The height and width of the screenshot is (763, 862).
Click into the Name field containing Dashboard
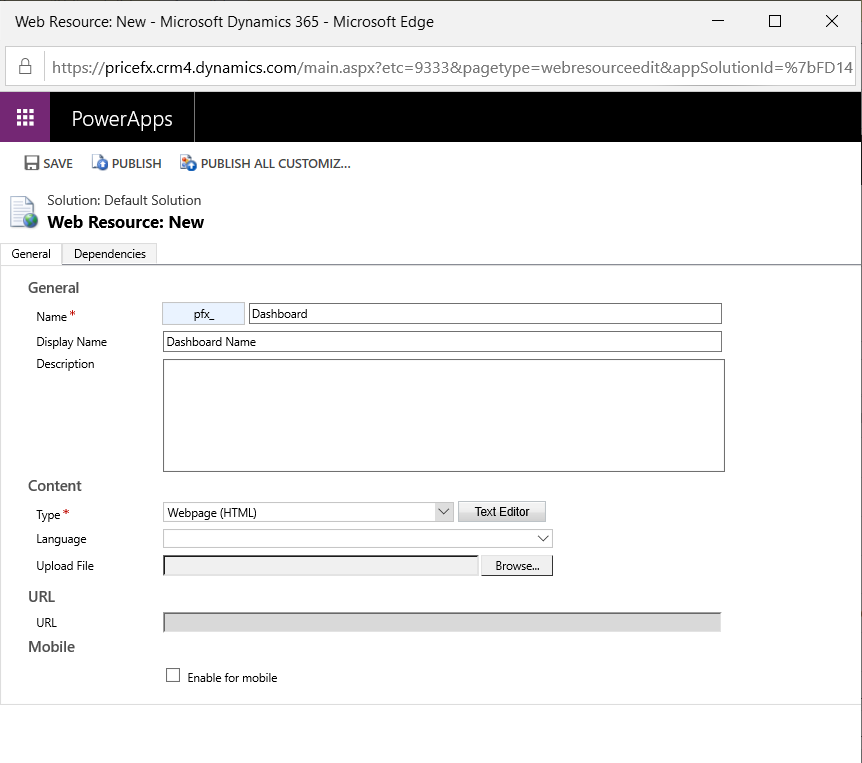coord(484,314)
